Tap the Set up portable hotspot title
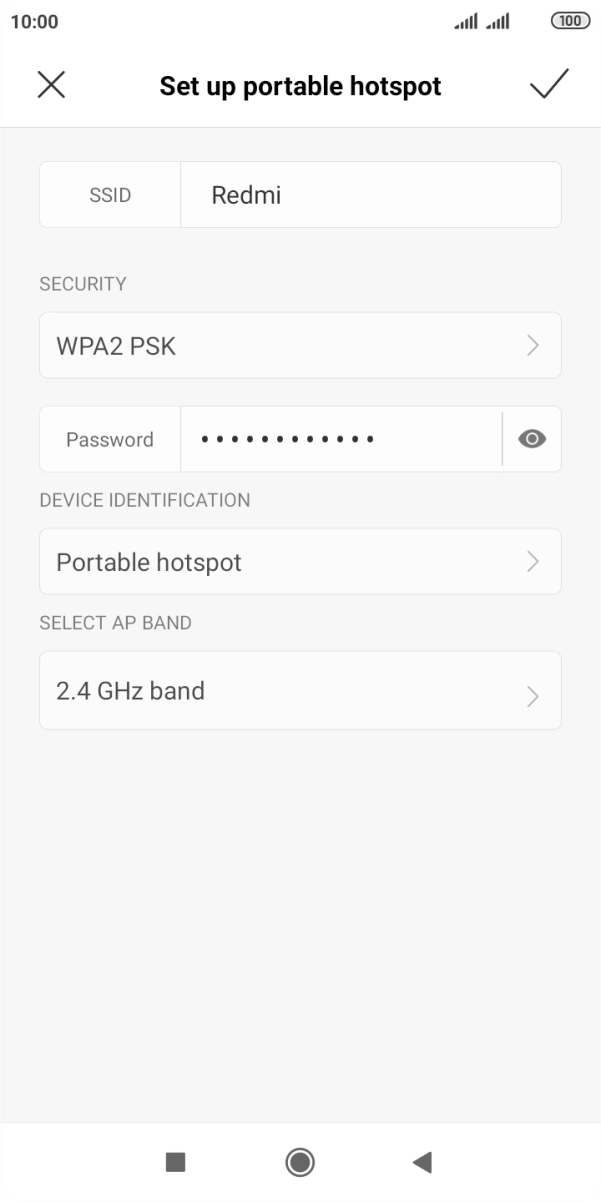Screen dimensions: 601x1202 (x=300, y=86)
